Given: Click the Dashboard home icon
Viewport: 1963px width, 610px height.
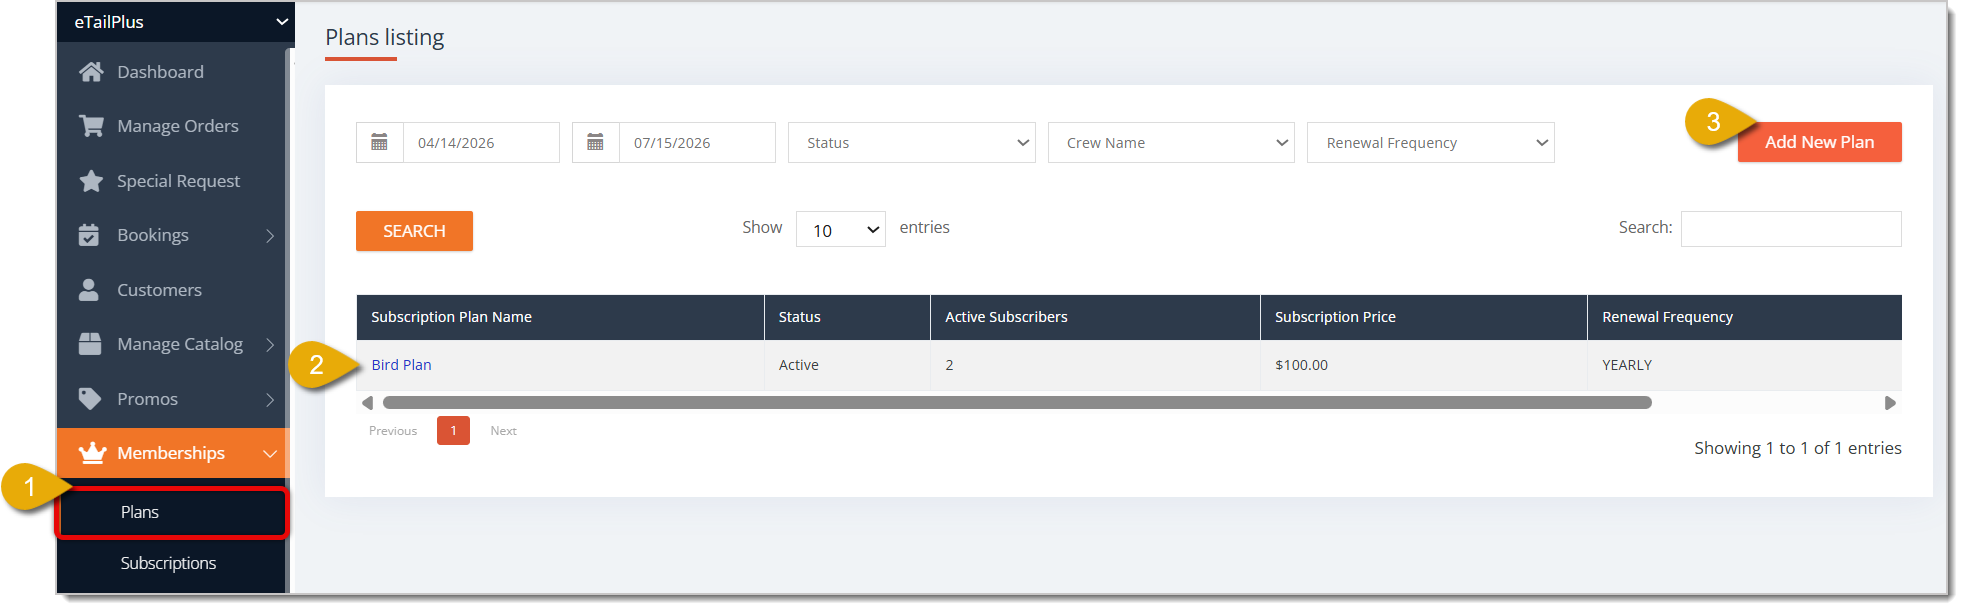Looking at the screenshot, I should 91,72.
